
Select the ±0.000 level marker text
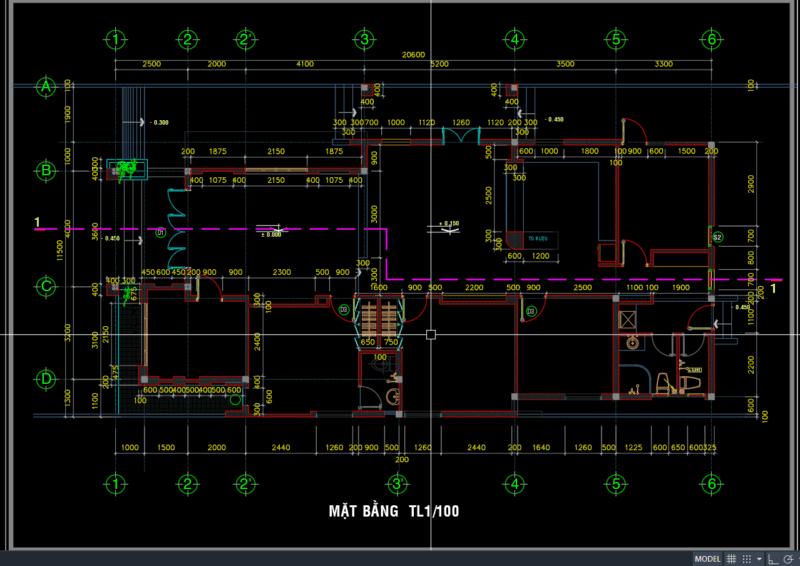tap(270, 235)
